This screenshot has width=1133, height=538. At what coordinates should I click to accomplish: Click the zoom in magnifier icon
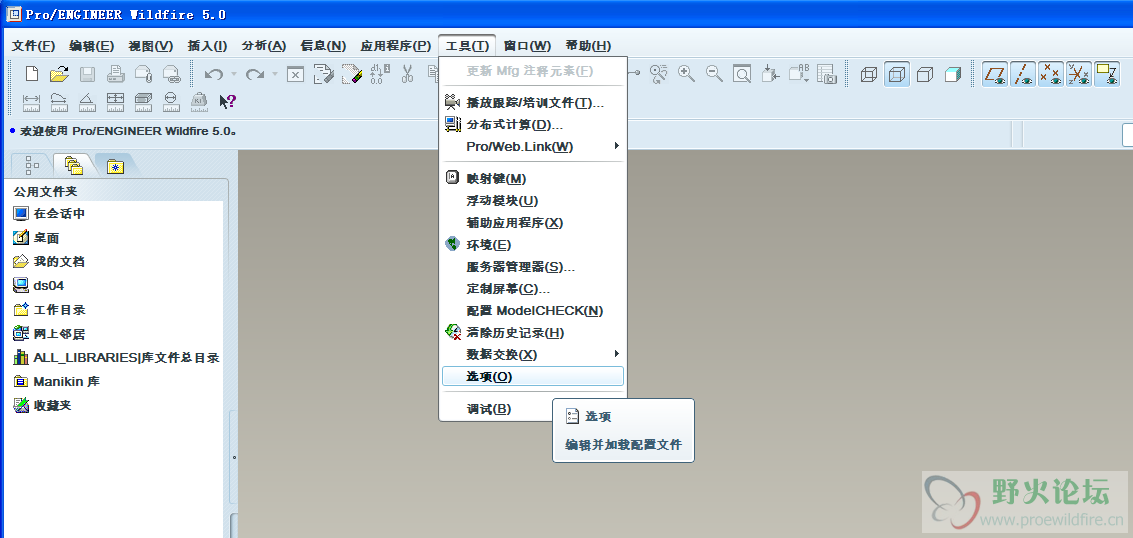click(686, 74)
